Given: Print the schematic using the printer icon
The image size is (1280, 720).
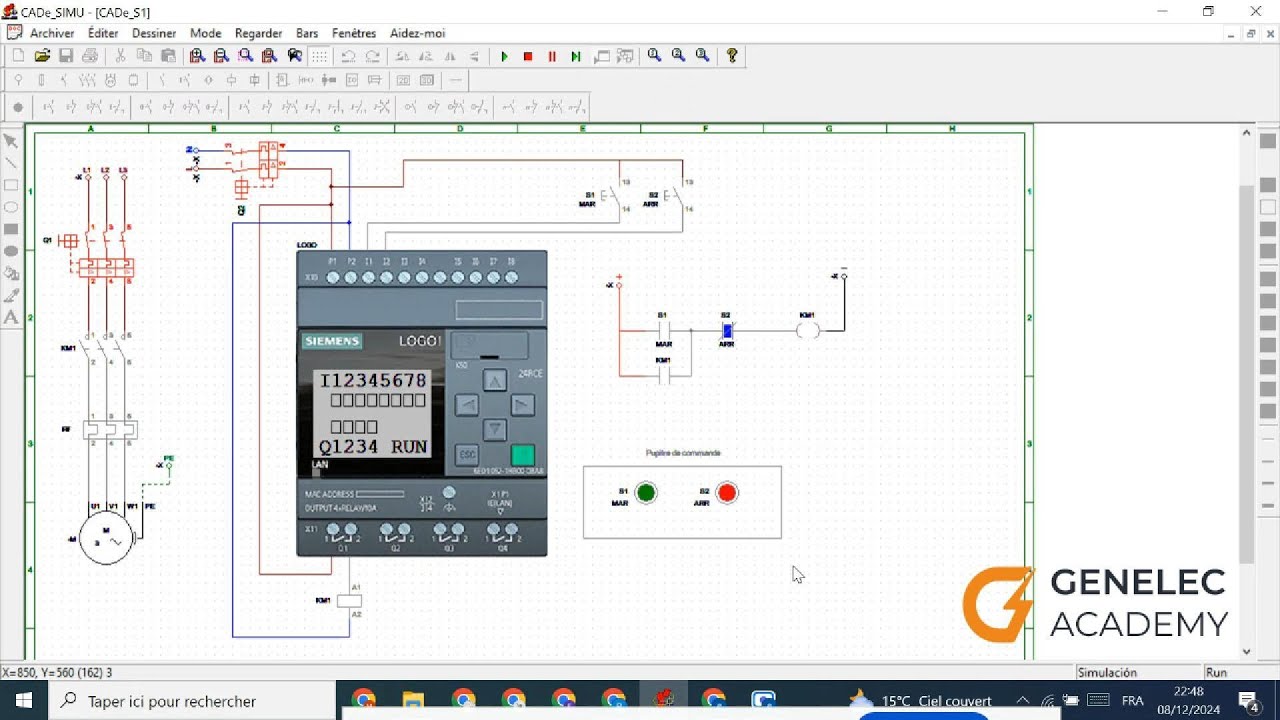Looking at the screenshot, I should (90, 56).
